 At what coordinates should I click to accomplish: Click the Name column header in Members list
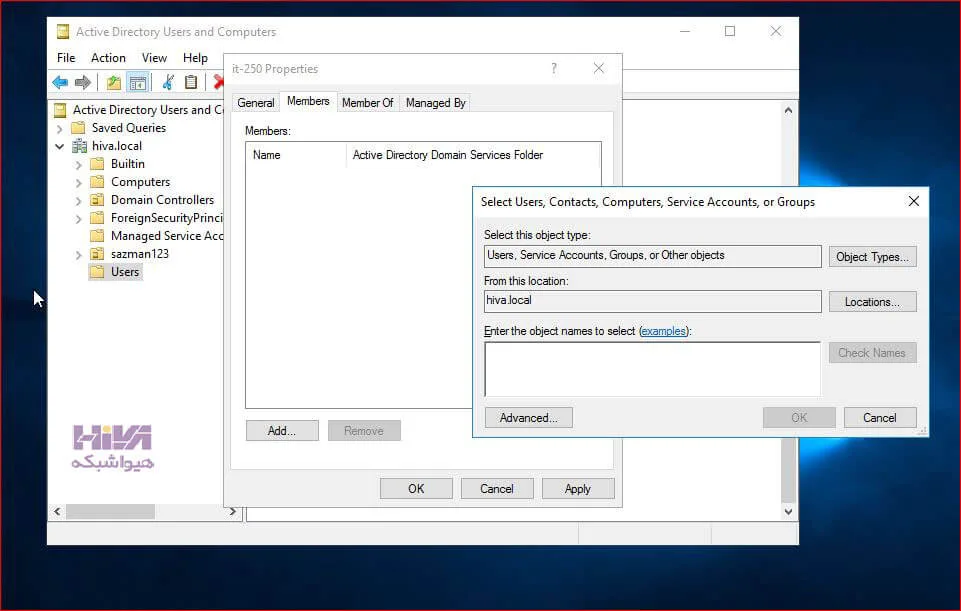297,155
